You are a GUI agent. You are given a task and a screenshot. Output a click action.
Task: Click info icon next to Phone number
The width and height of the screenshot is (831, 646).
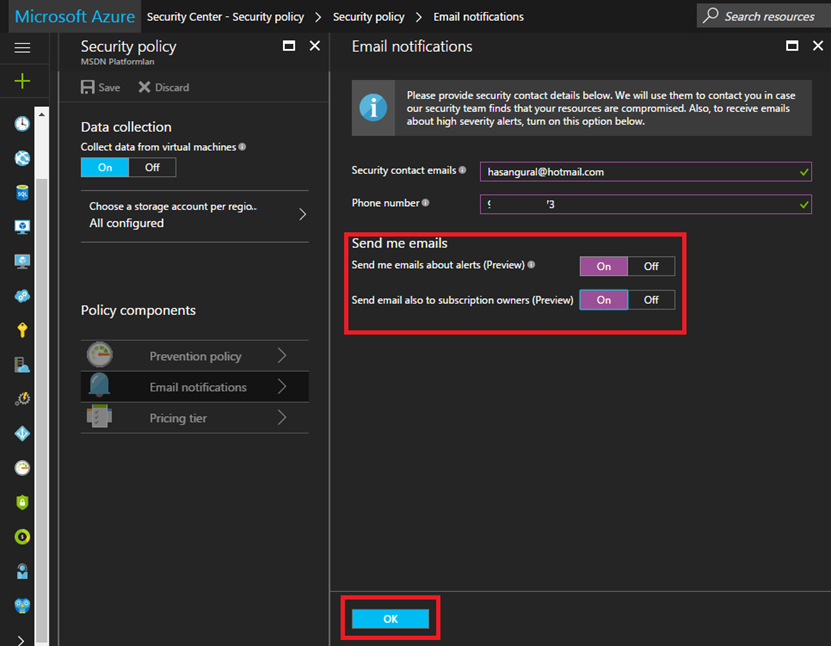pos(426,203)
